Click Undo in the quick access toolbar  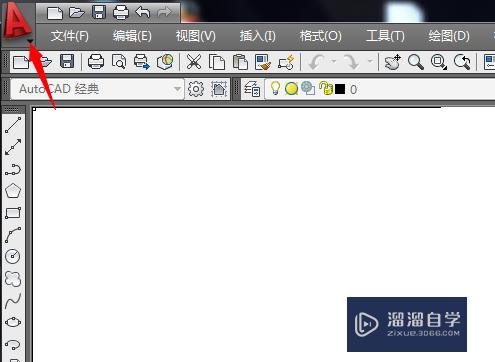(143, 12)
